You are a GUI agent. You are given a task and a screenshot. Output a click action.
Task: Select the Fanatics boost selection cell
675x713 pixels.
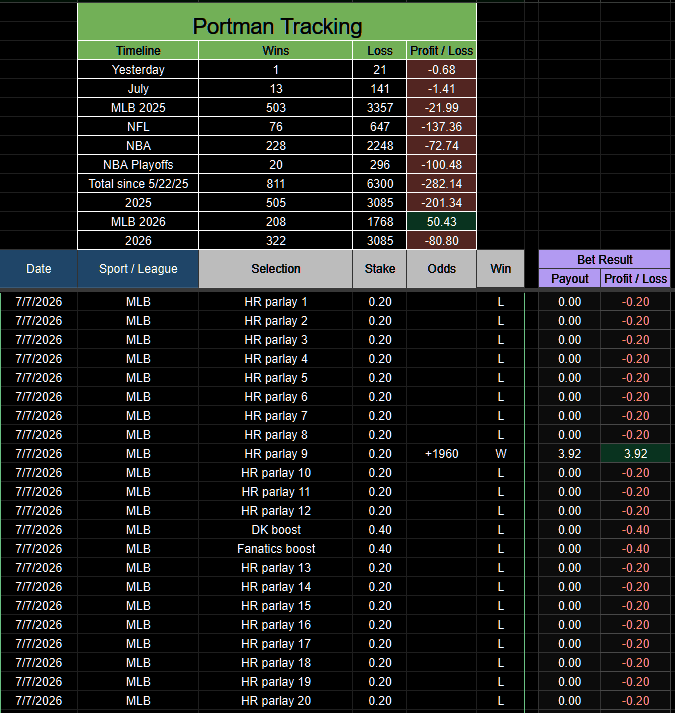(276, 549)
